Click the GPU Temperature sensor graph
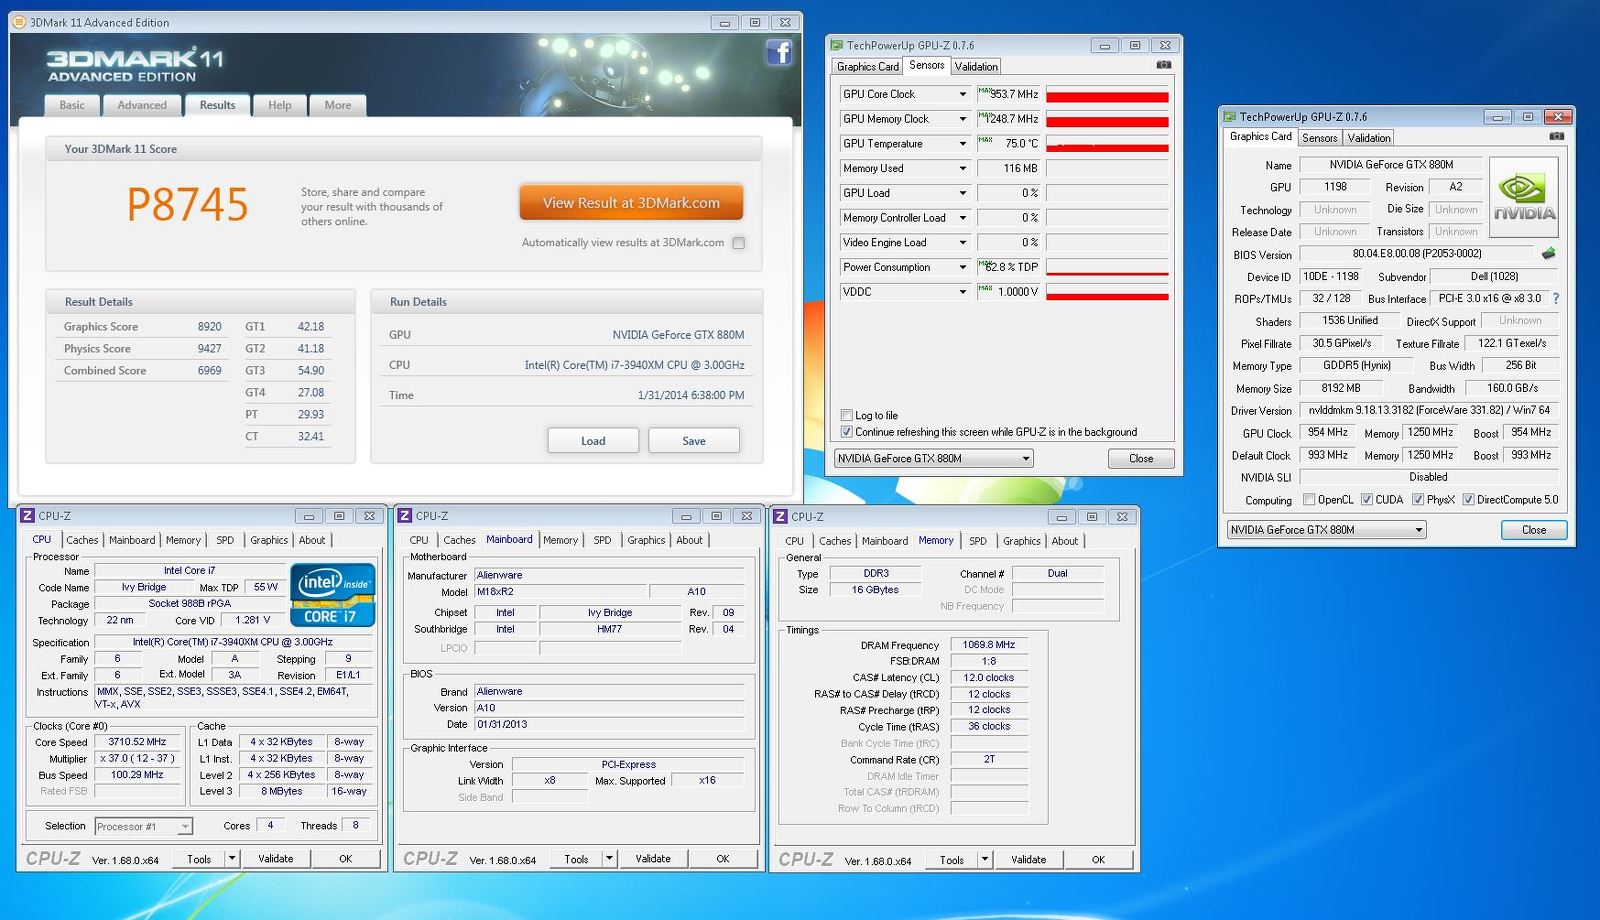 [x=1107, y=144]
